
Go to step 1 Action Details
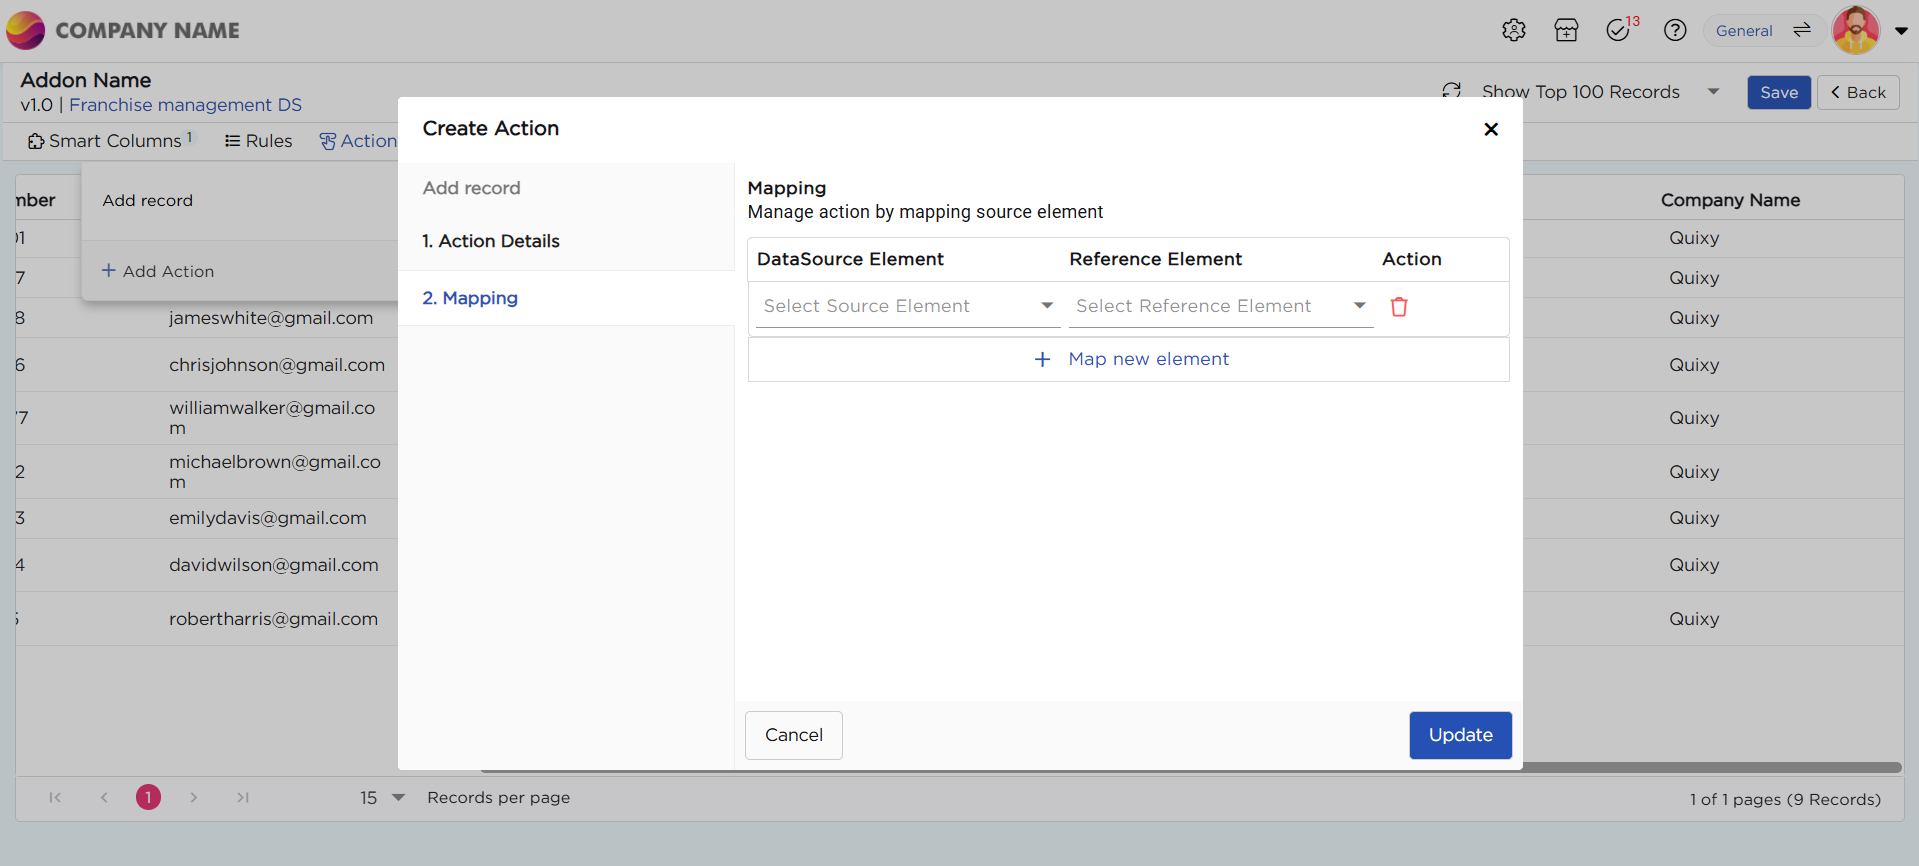(x=491, y=241)
